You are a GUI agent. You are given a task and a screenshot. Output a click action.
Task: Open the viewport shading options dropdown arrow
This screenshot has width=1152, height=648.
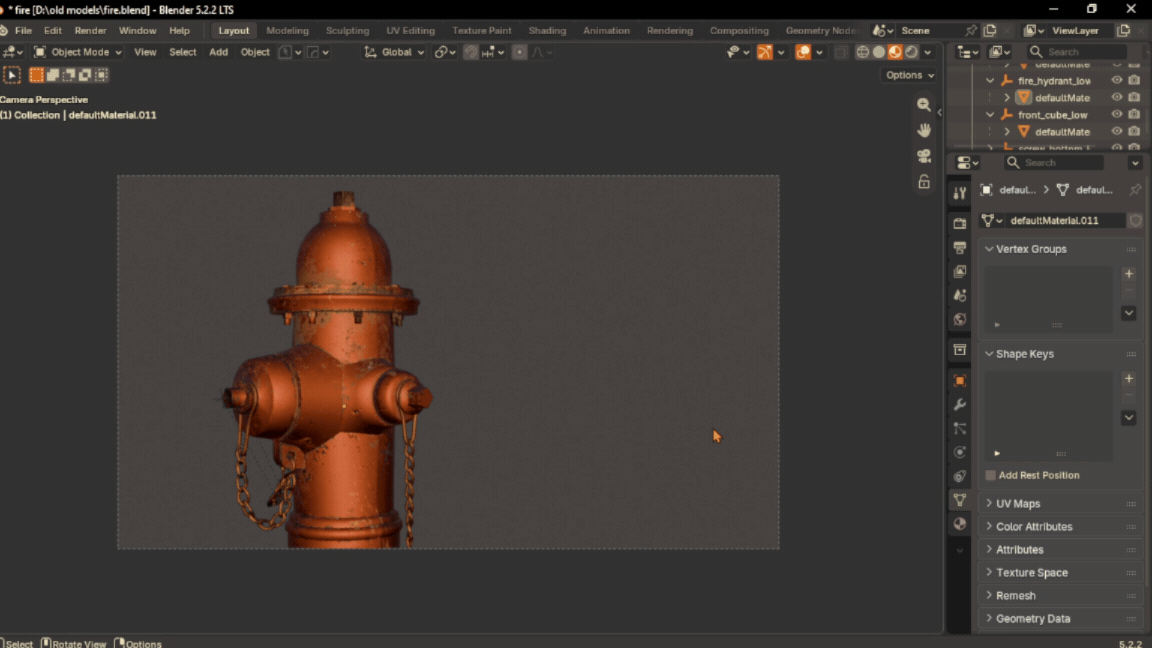928,52
